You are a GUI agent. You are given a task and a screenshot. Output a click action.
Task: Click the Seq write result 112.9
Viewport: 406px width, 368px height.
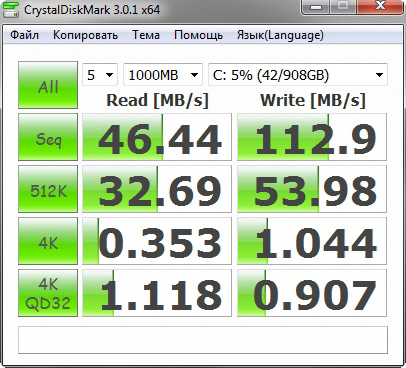coord(312,137)
